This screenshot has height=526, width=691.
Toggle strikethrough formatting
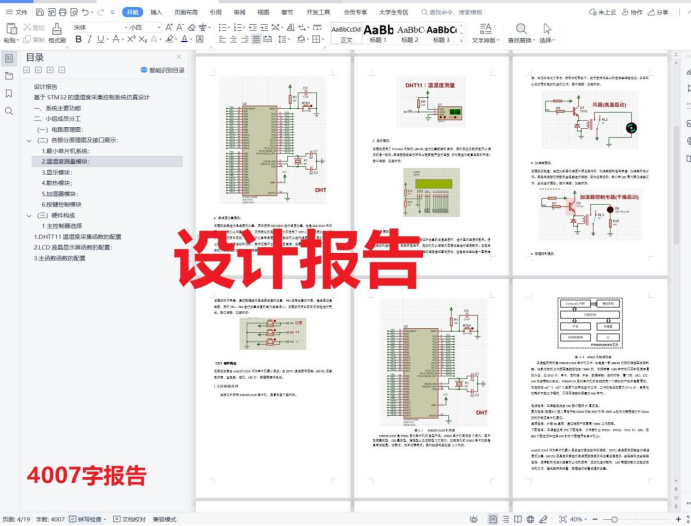[x=115, y=39]
